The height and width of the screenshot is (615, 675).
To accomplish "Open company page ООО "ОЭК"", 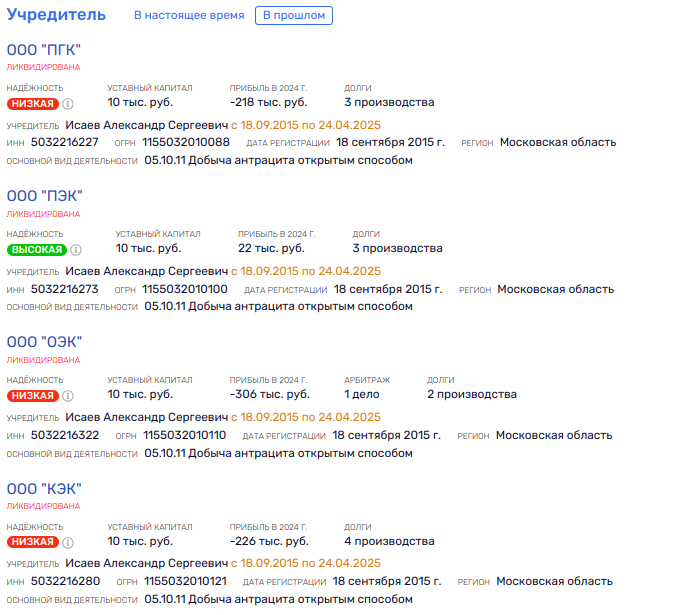I will [x=44, y=342].
